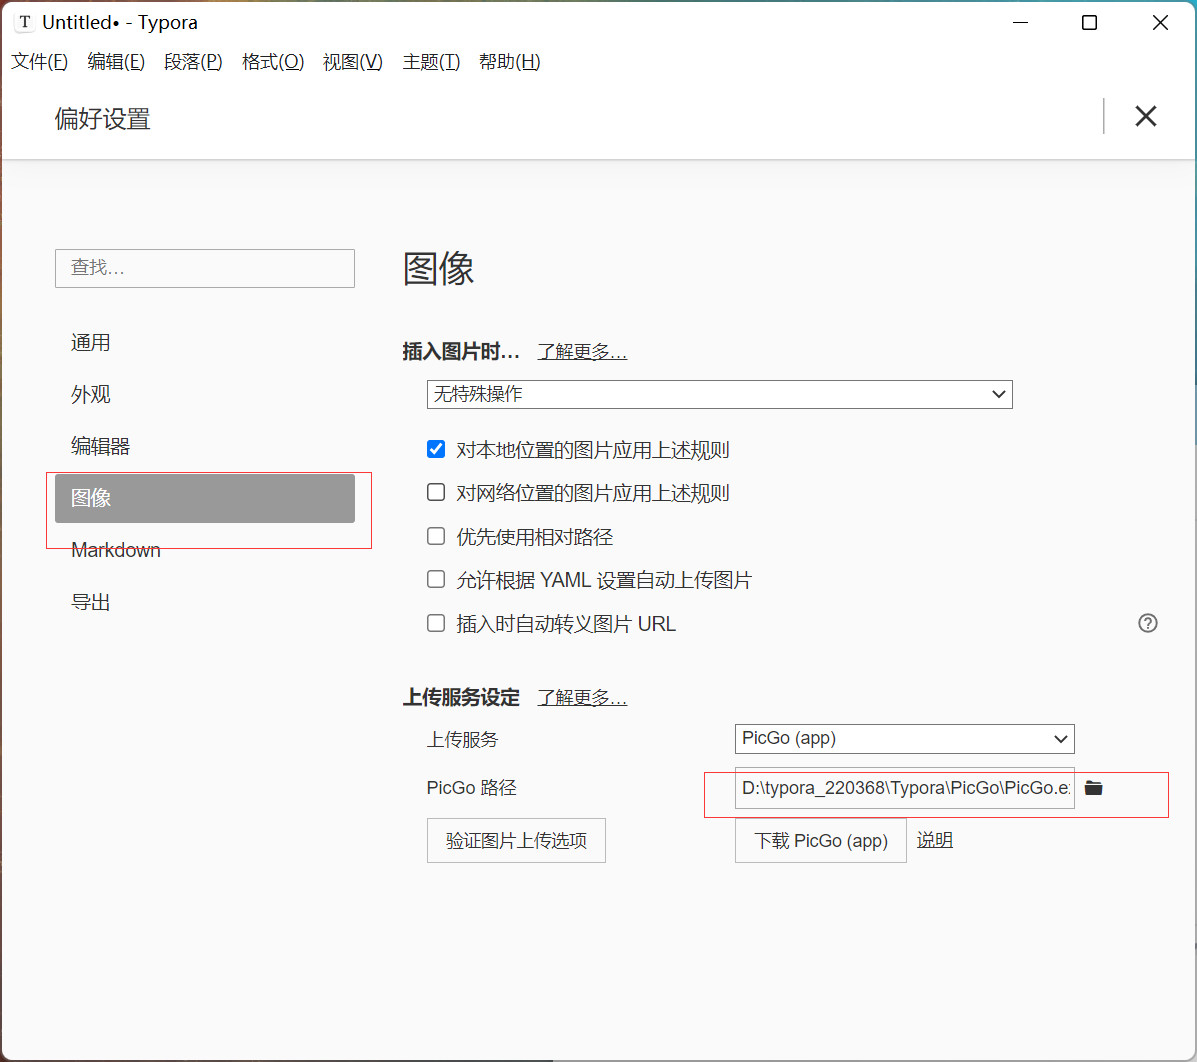Maximize the Typora window
Image resolution: width=1197 pixels, height=1062 pixels.
pos(1089,23)
